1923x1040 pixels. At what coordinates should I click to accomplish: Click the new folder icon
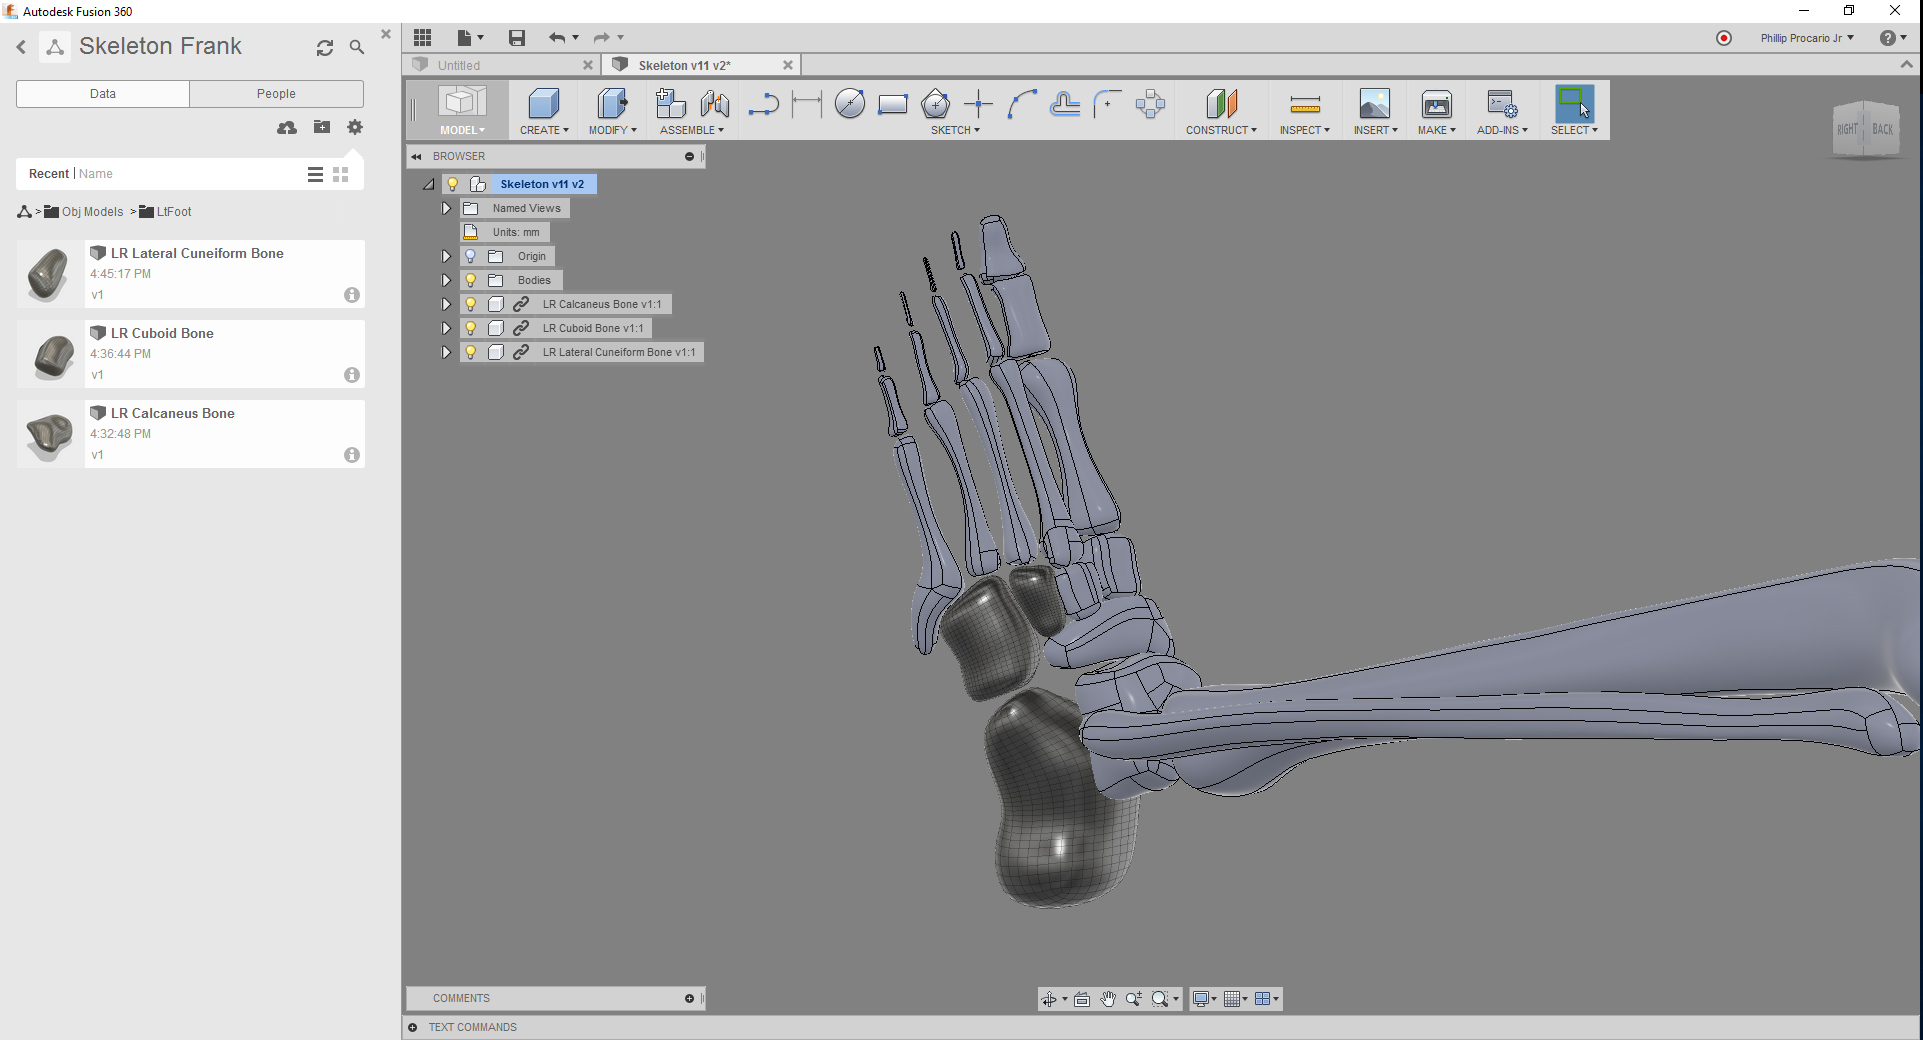(322, 127)
